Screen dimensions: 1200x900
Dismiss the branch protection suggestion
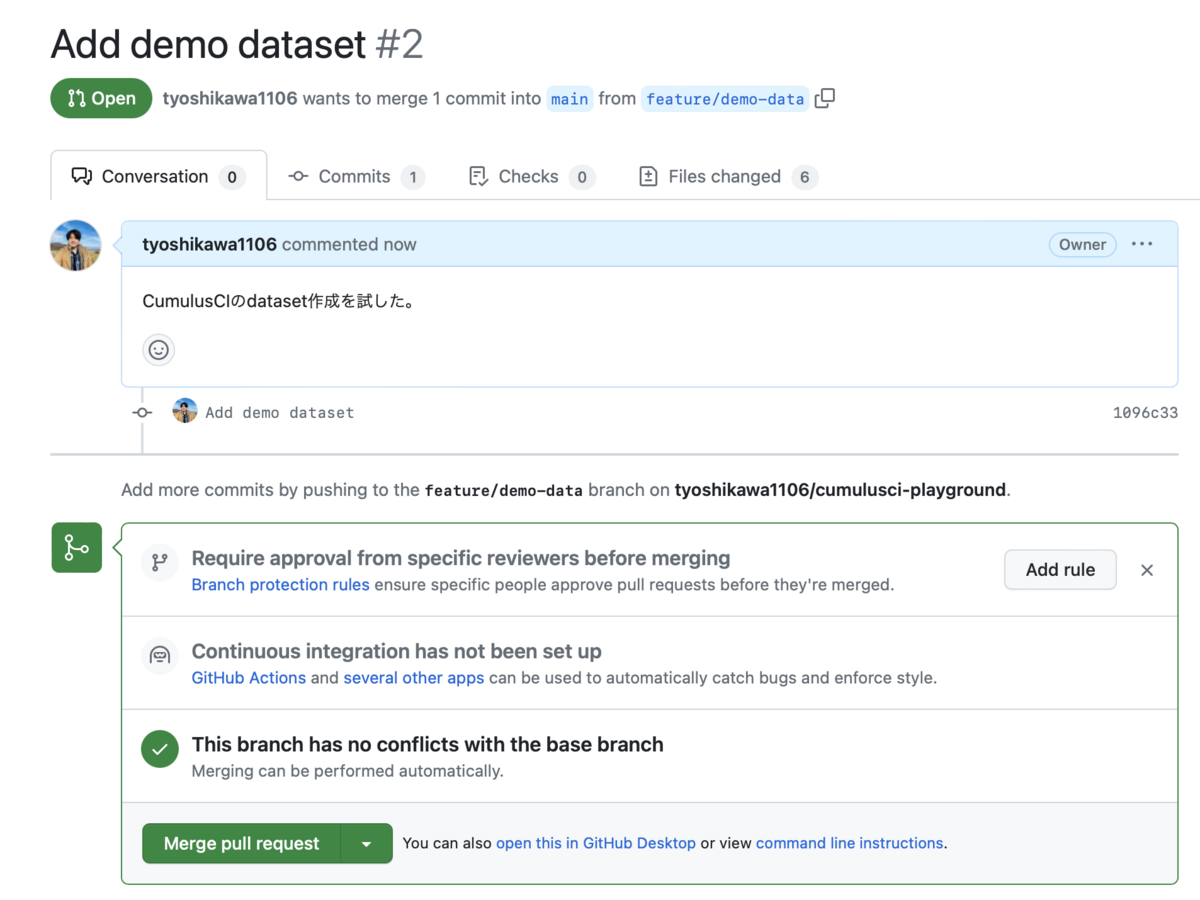(x=1147, y=570)
